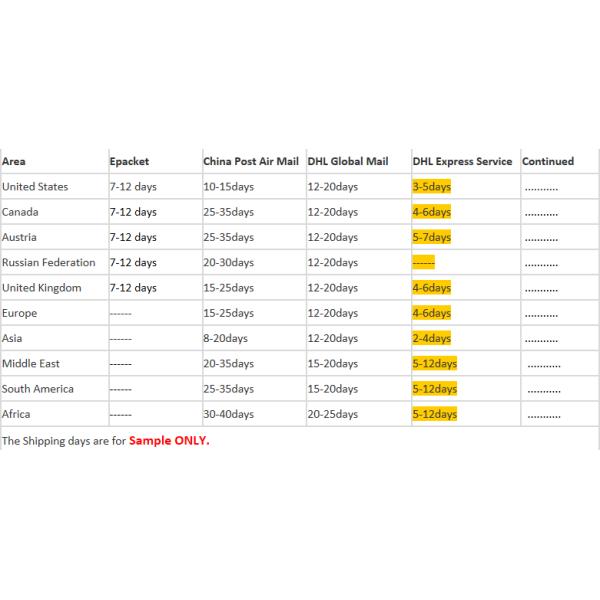Viewport: 600px width, 600px height.
Task: Click the "8-20days" cell in Asia row
Action: pyautogui.click(x=225, y=338)
